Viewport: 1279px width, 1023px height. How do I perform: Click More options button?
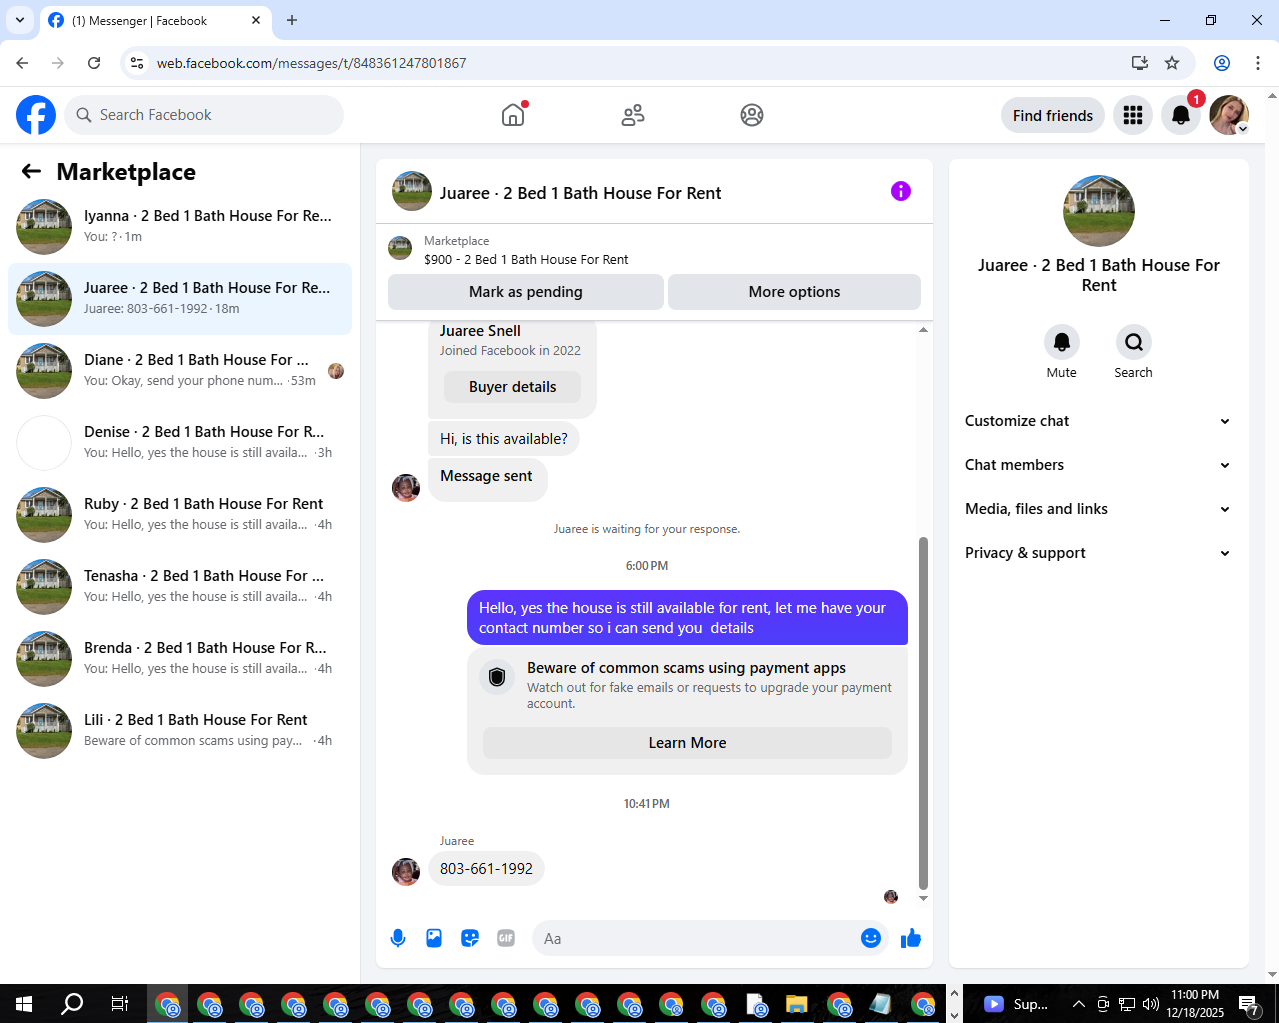(794, 292)
